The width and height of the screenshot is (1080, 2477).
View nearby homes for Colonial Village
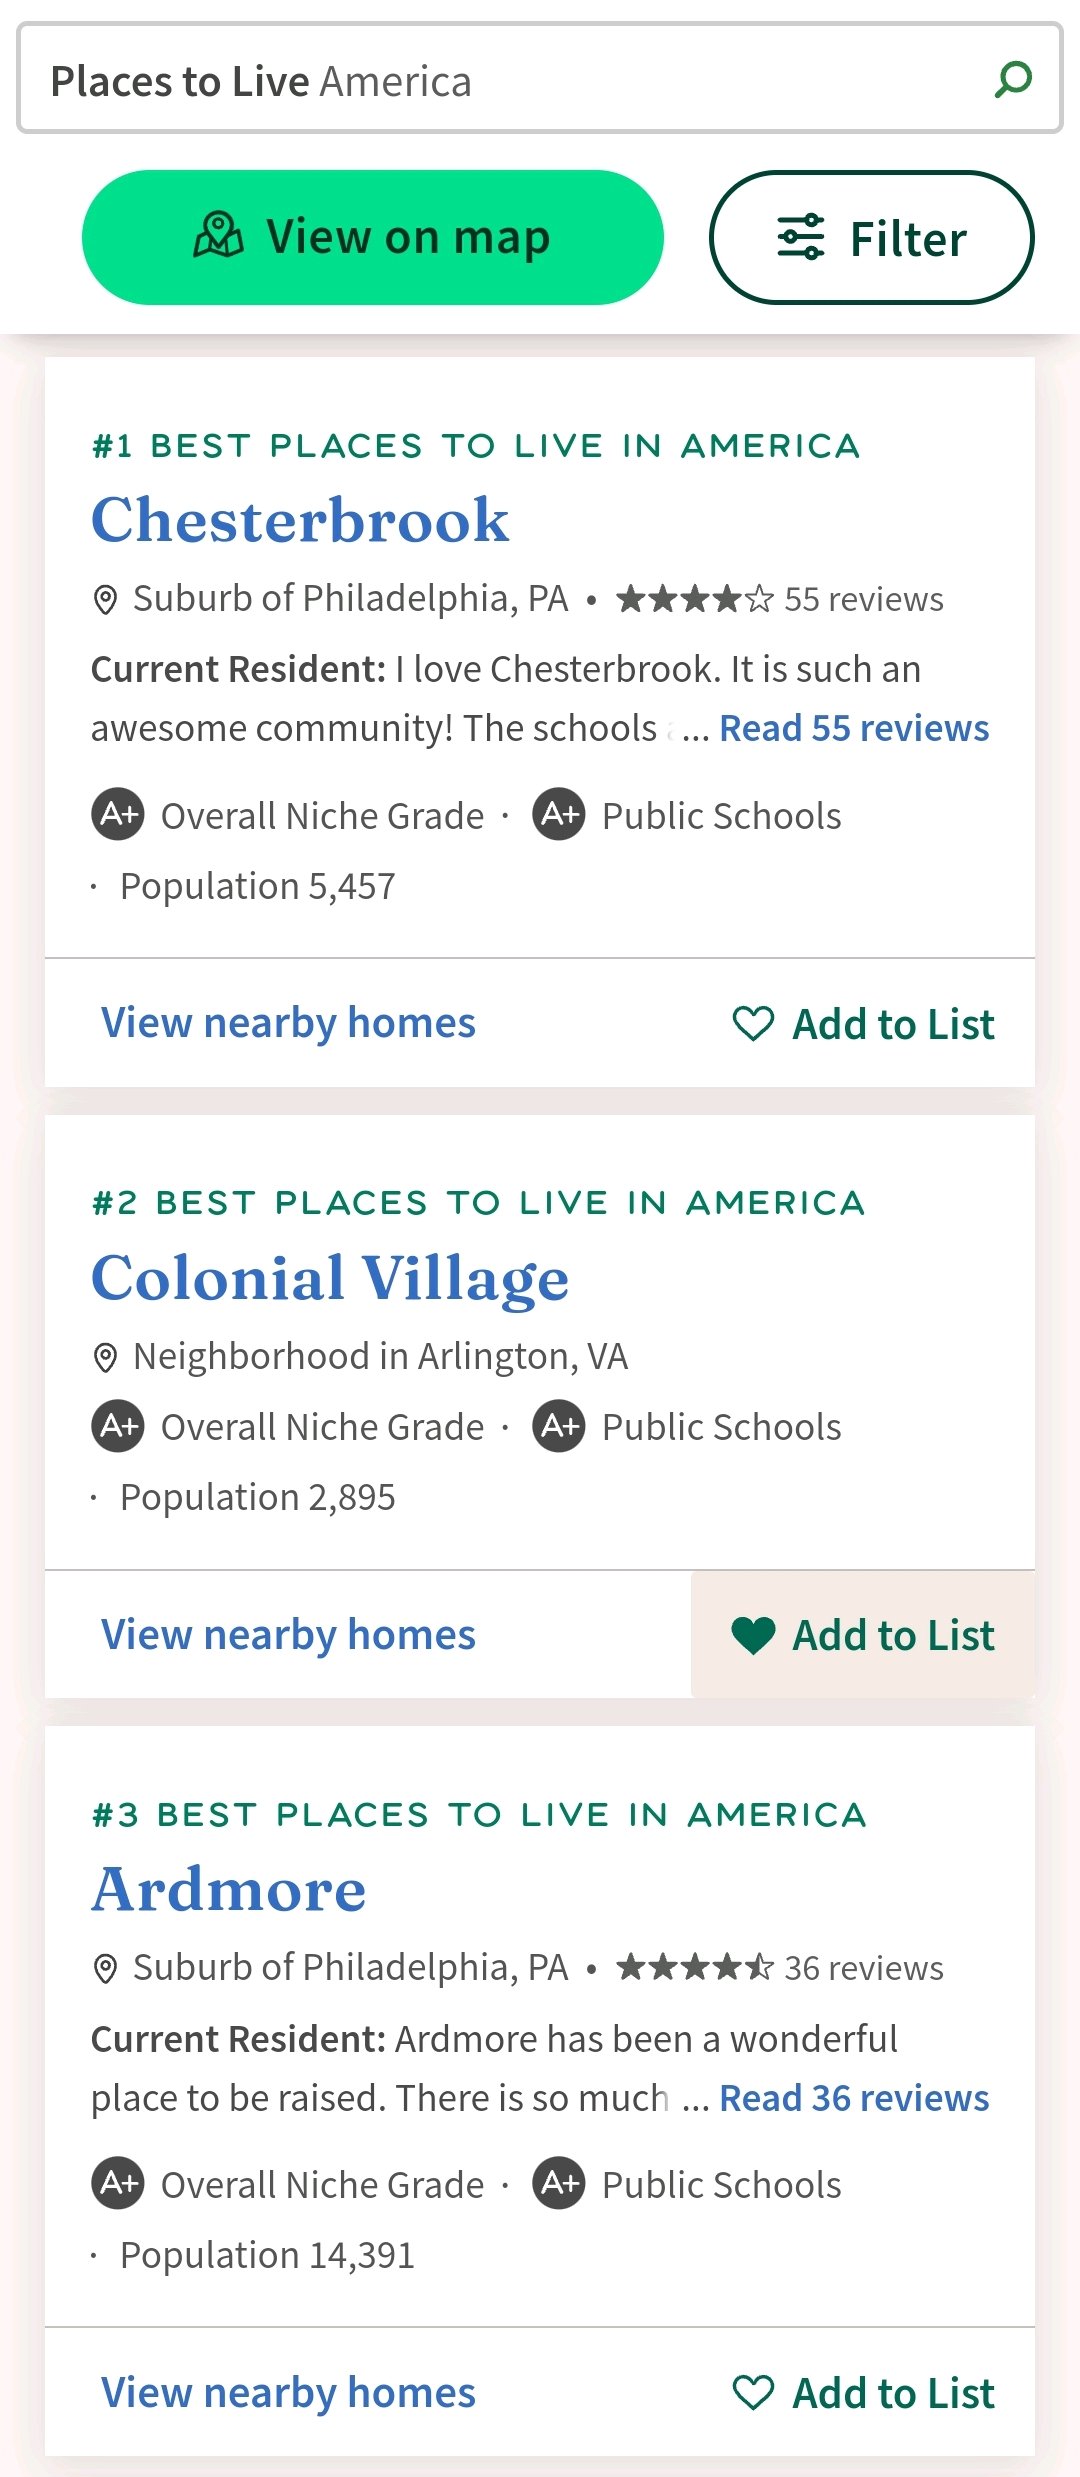click(288, 1635)
